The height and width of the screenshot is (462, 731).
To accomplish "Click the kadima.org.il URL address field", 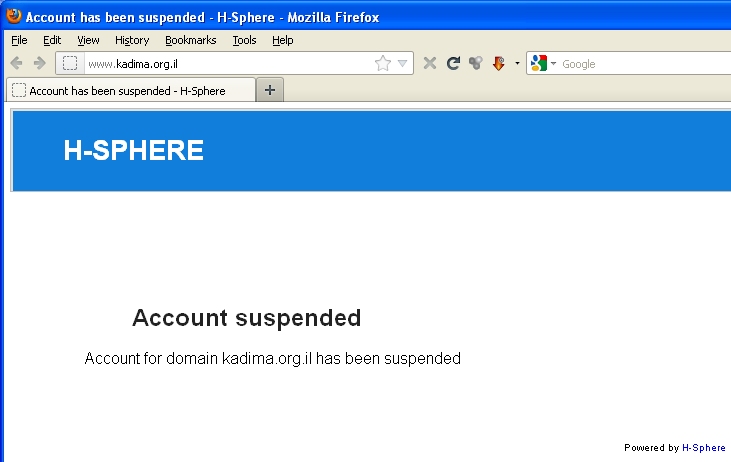I will coord(228,64).
